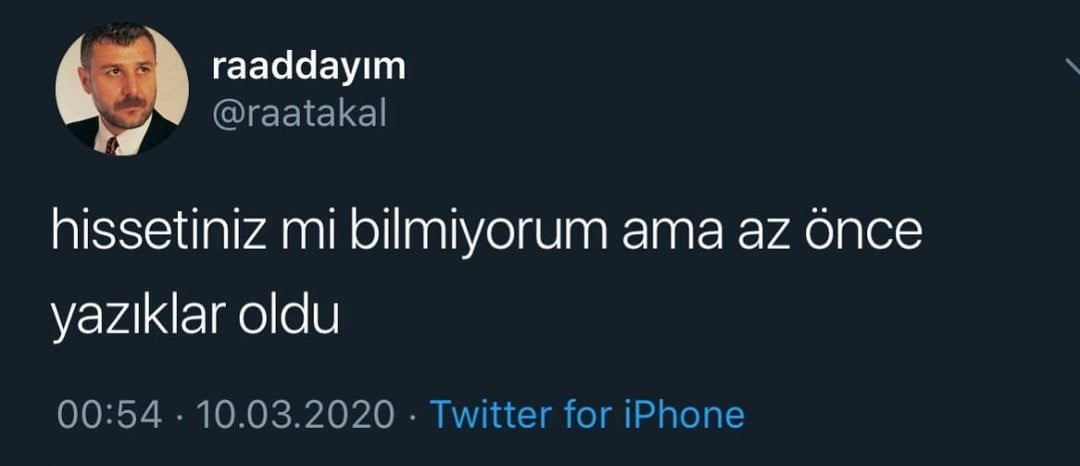Click the 00:54 tweet timestamp
Image resolution: width=1080 pixels, height=466 pixels.
(x=110, y=415)
